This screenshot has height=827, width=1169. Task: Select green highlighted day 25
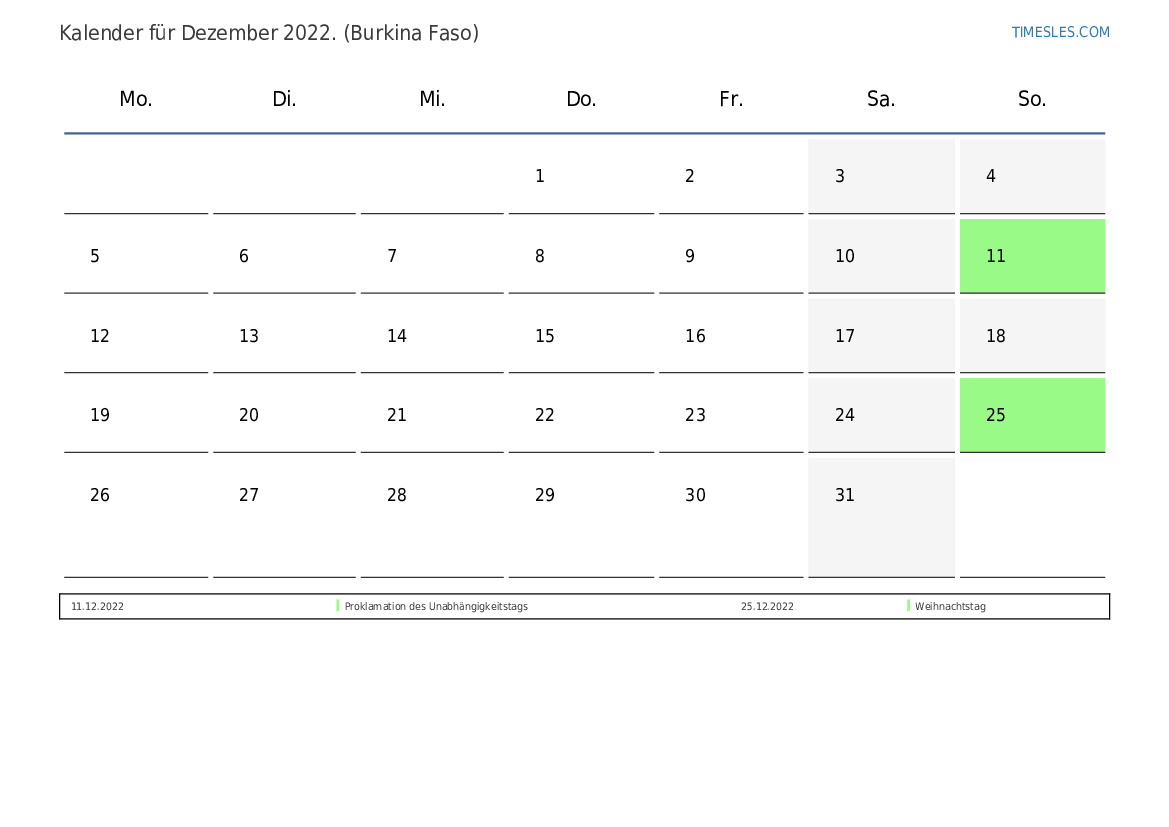coord(1032,415)
